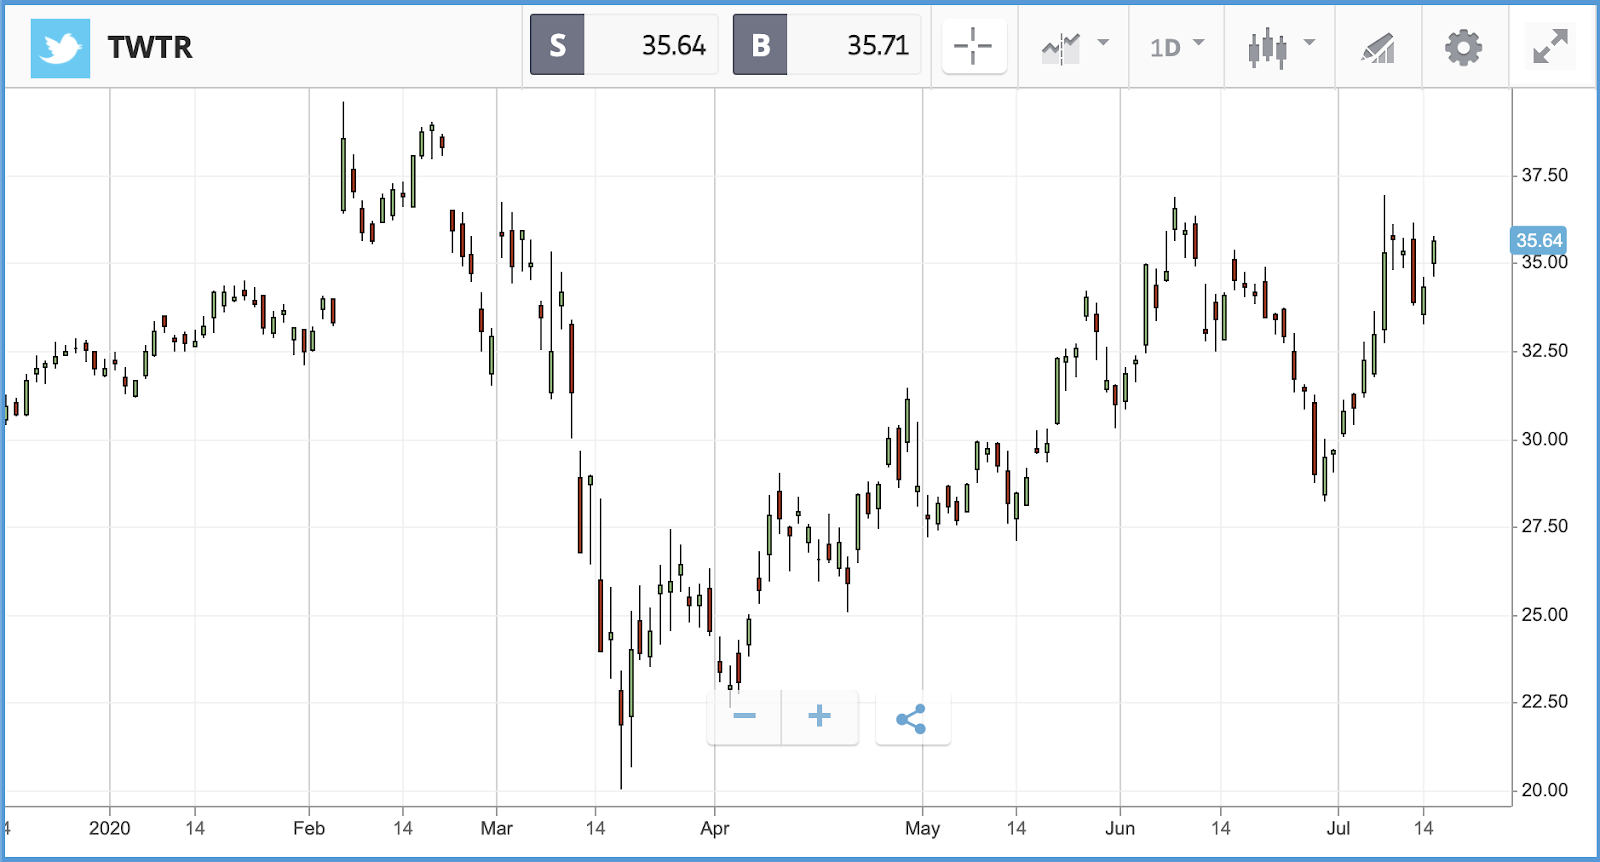
Task: Share the chart using share icon
Action: coord(912,718)
